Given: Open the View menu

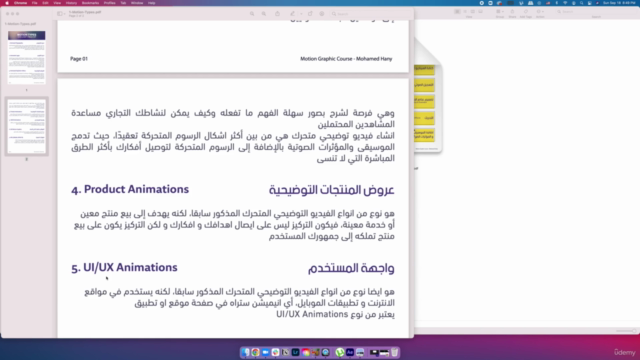Looking at the screenshot, I should click(57, 3).
